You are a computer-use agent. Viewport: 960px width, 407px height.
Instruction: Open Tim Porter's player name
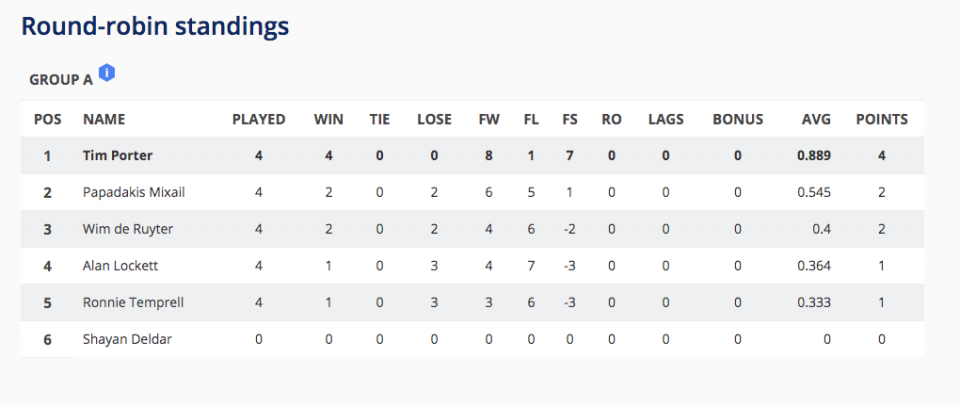pyautogui.click(x=118, y=155)
